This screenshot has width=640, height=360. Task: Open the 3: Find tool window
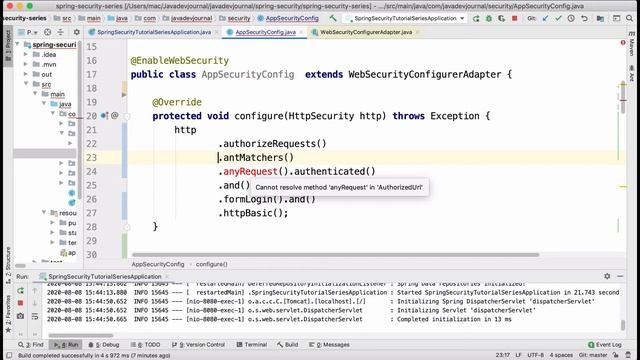[x=31, y=344]
